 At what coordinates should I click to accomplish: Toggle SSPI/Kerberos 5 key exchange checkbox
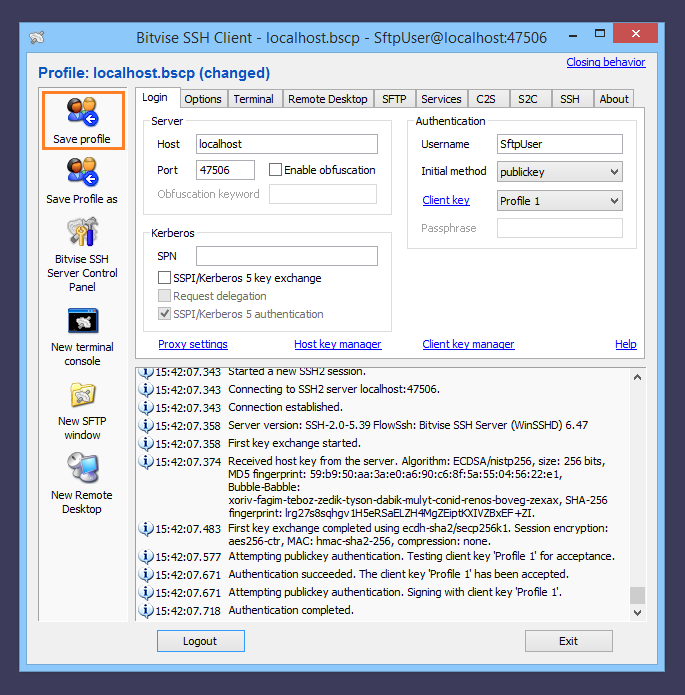tap(164, 278)
